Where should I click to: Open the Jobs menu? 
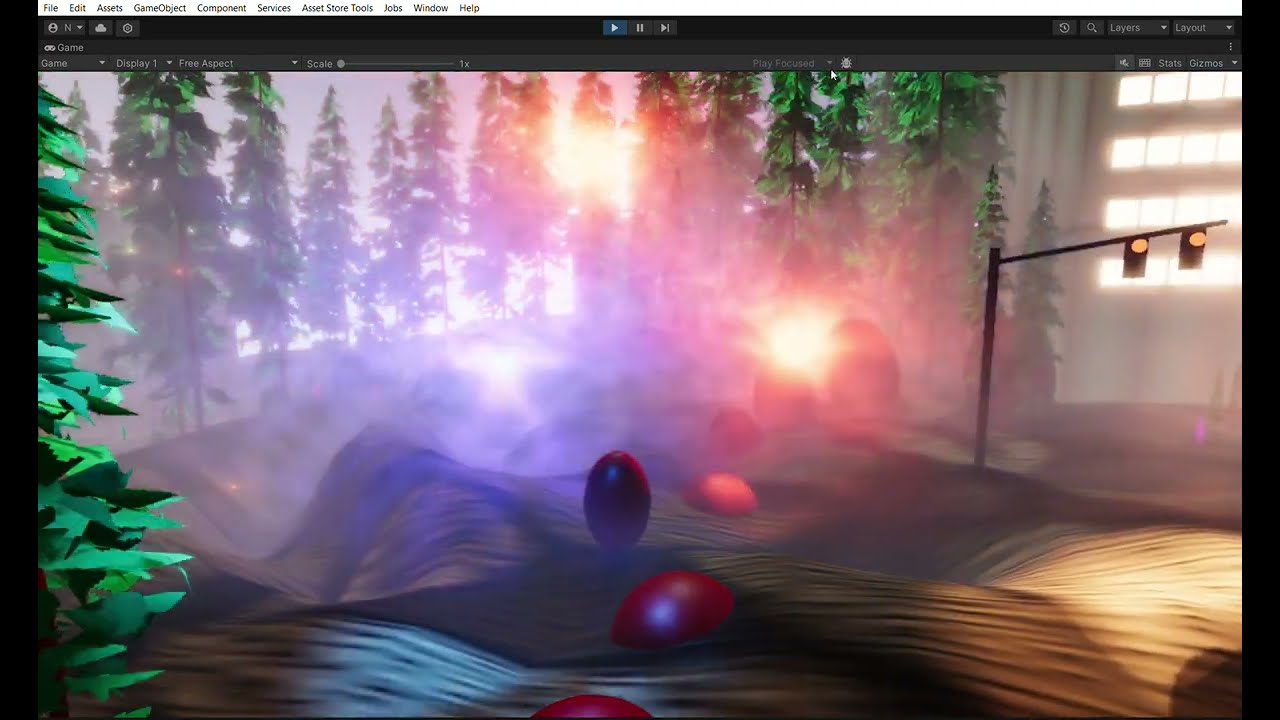pyautogui.click(x=393, y=8)
